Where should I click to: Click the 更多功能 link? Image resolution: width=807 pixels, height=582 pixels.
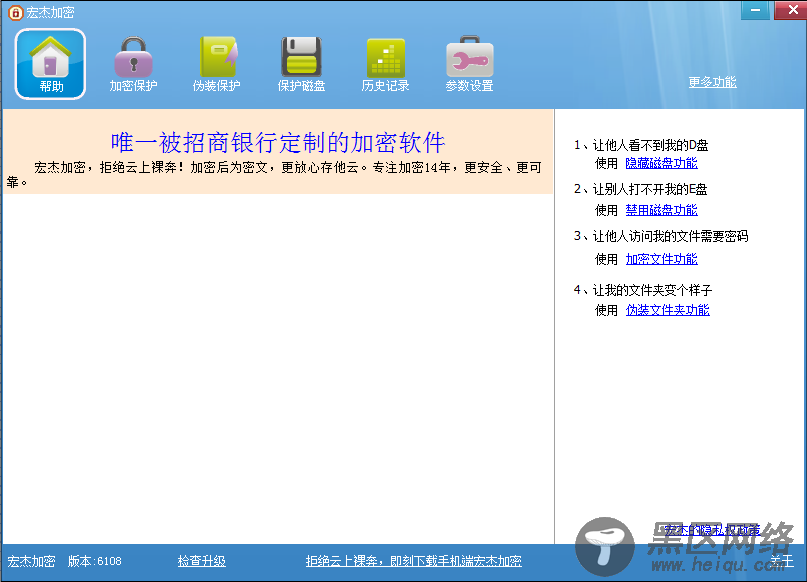click(x=712, y=82)
